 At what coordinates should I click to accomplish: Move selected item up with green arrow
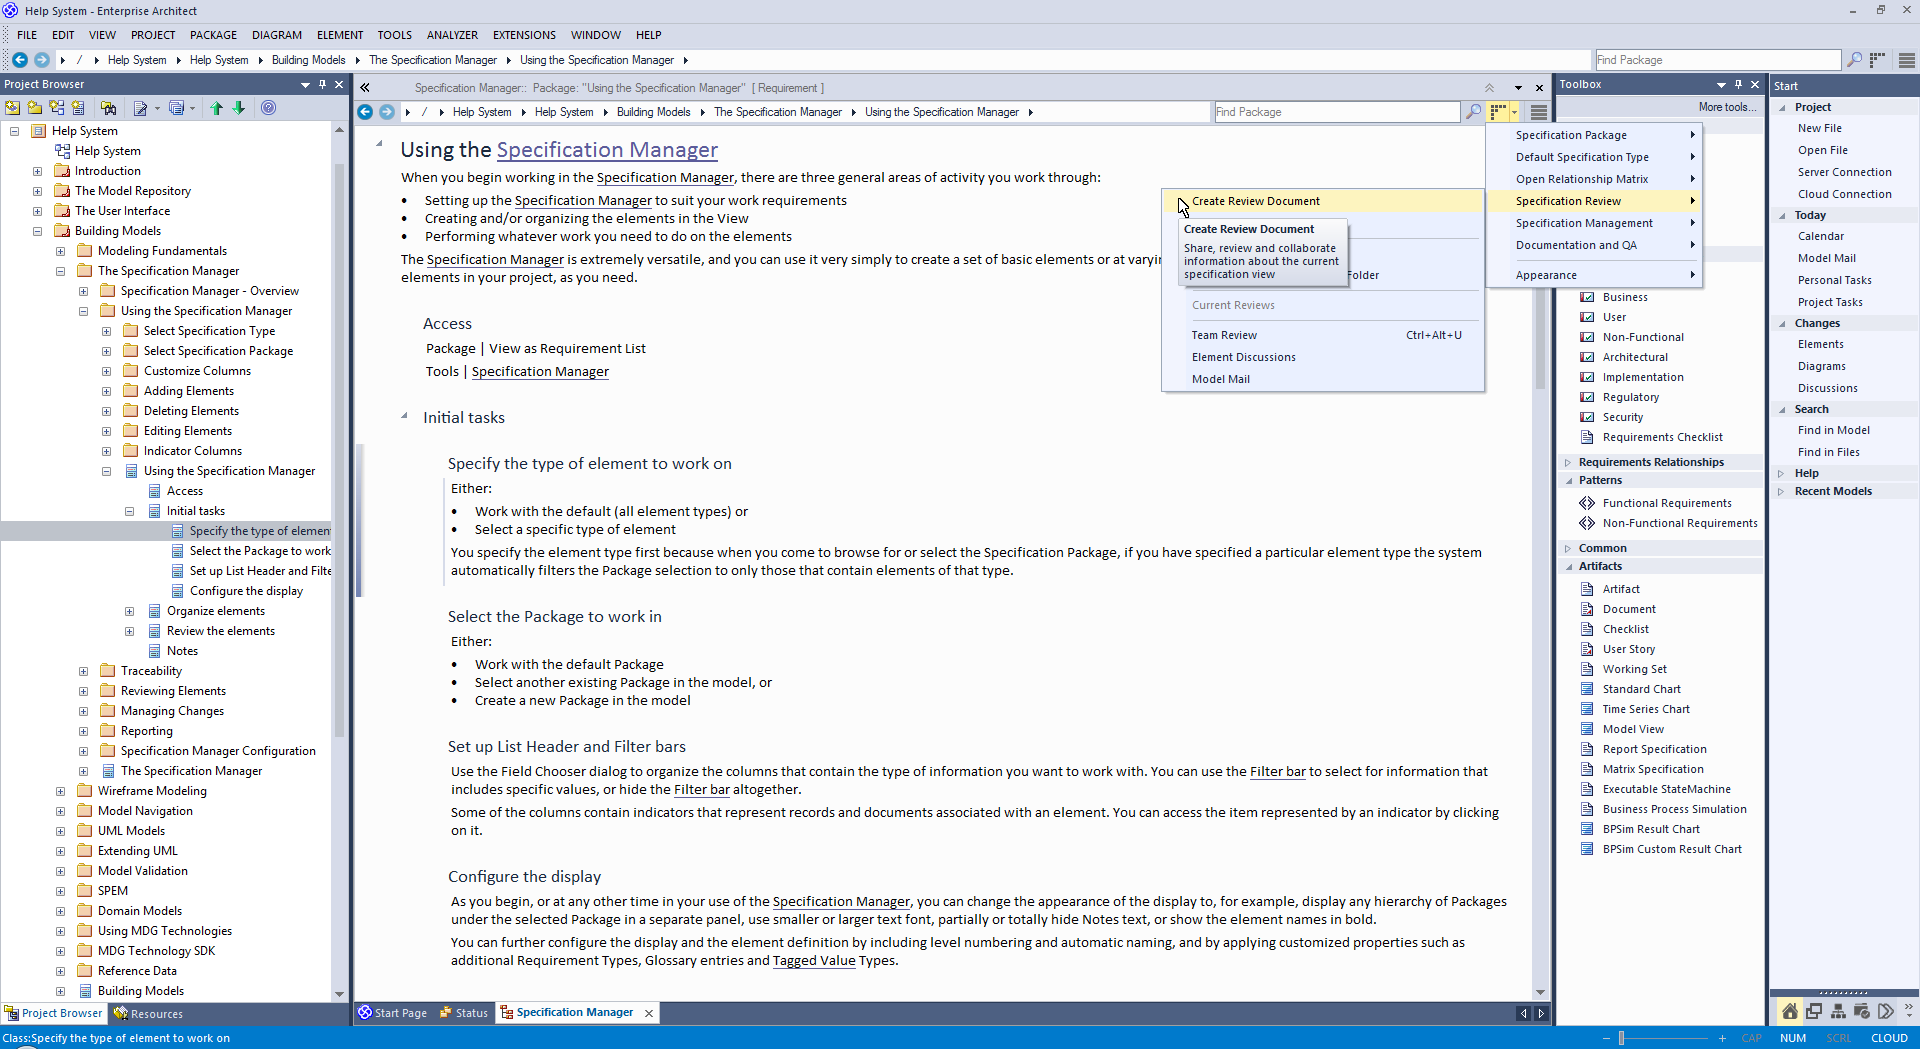coord(217,108)
